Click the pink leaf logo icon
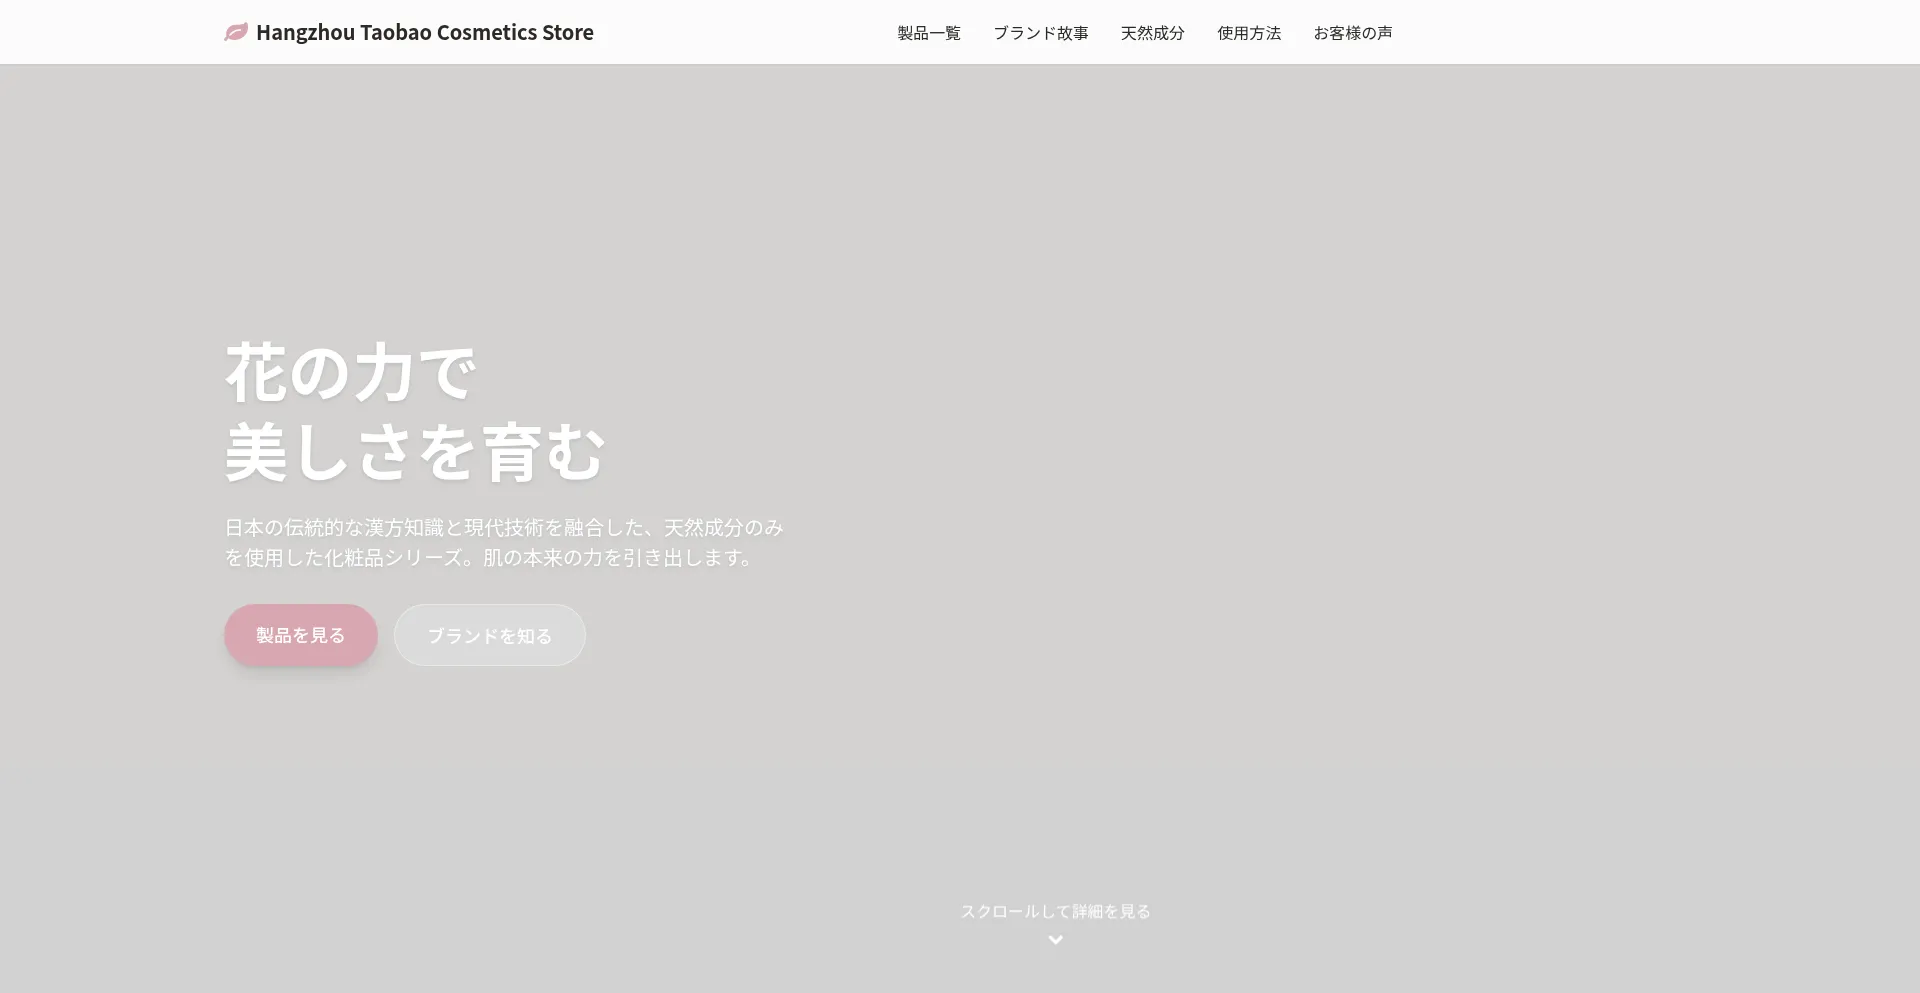This screenshot has height=993, width=1920. 236,32
